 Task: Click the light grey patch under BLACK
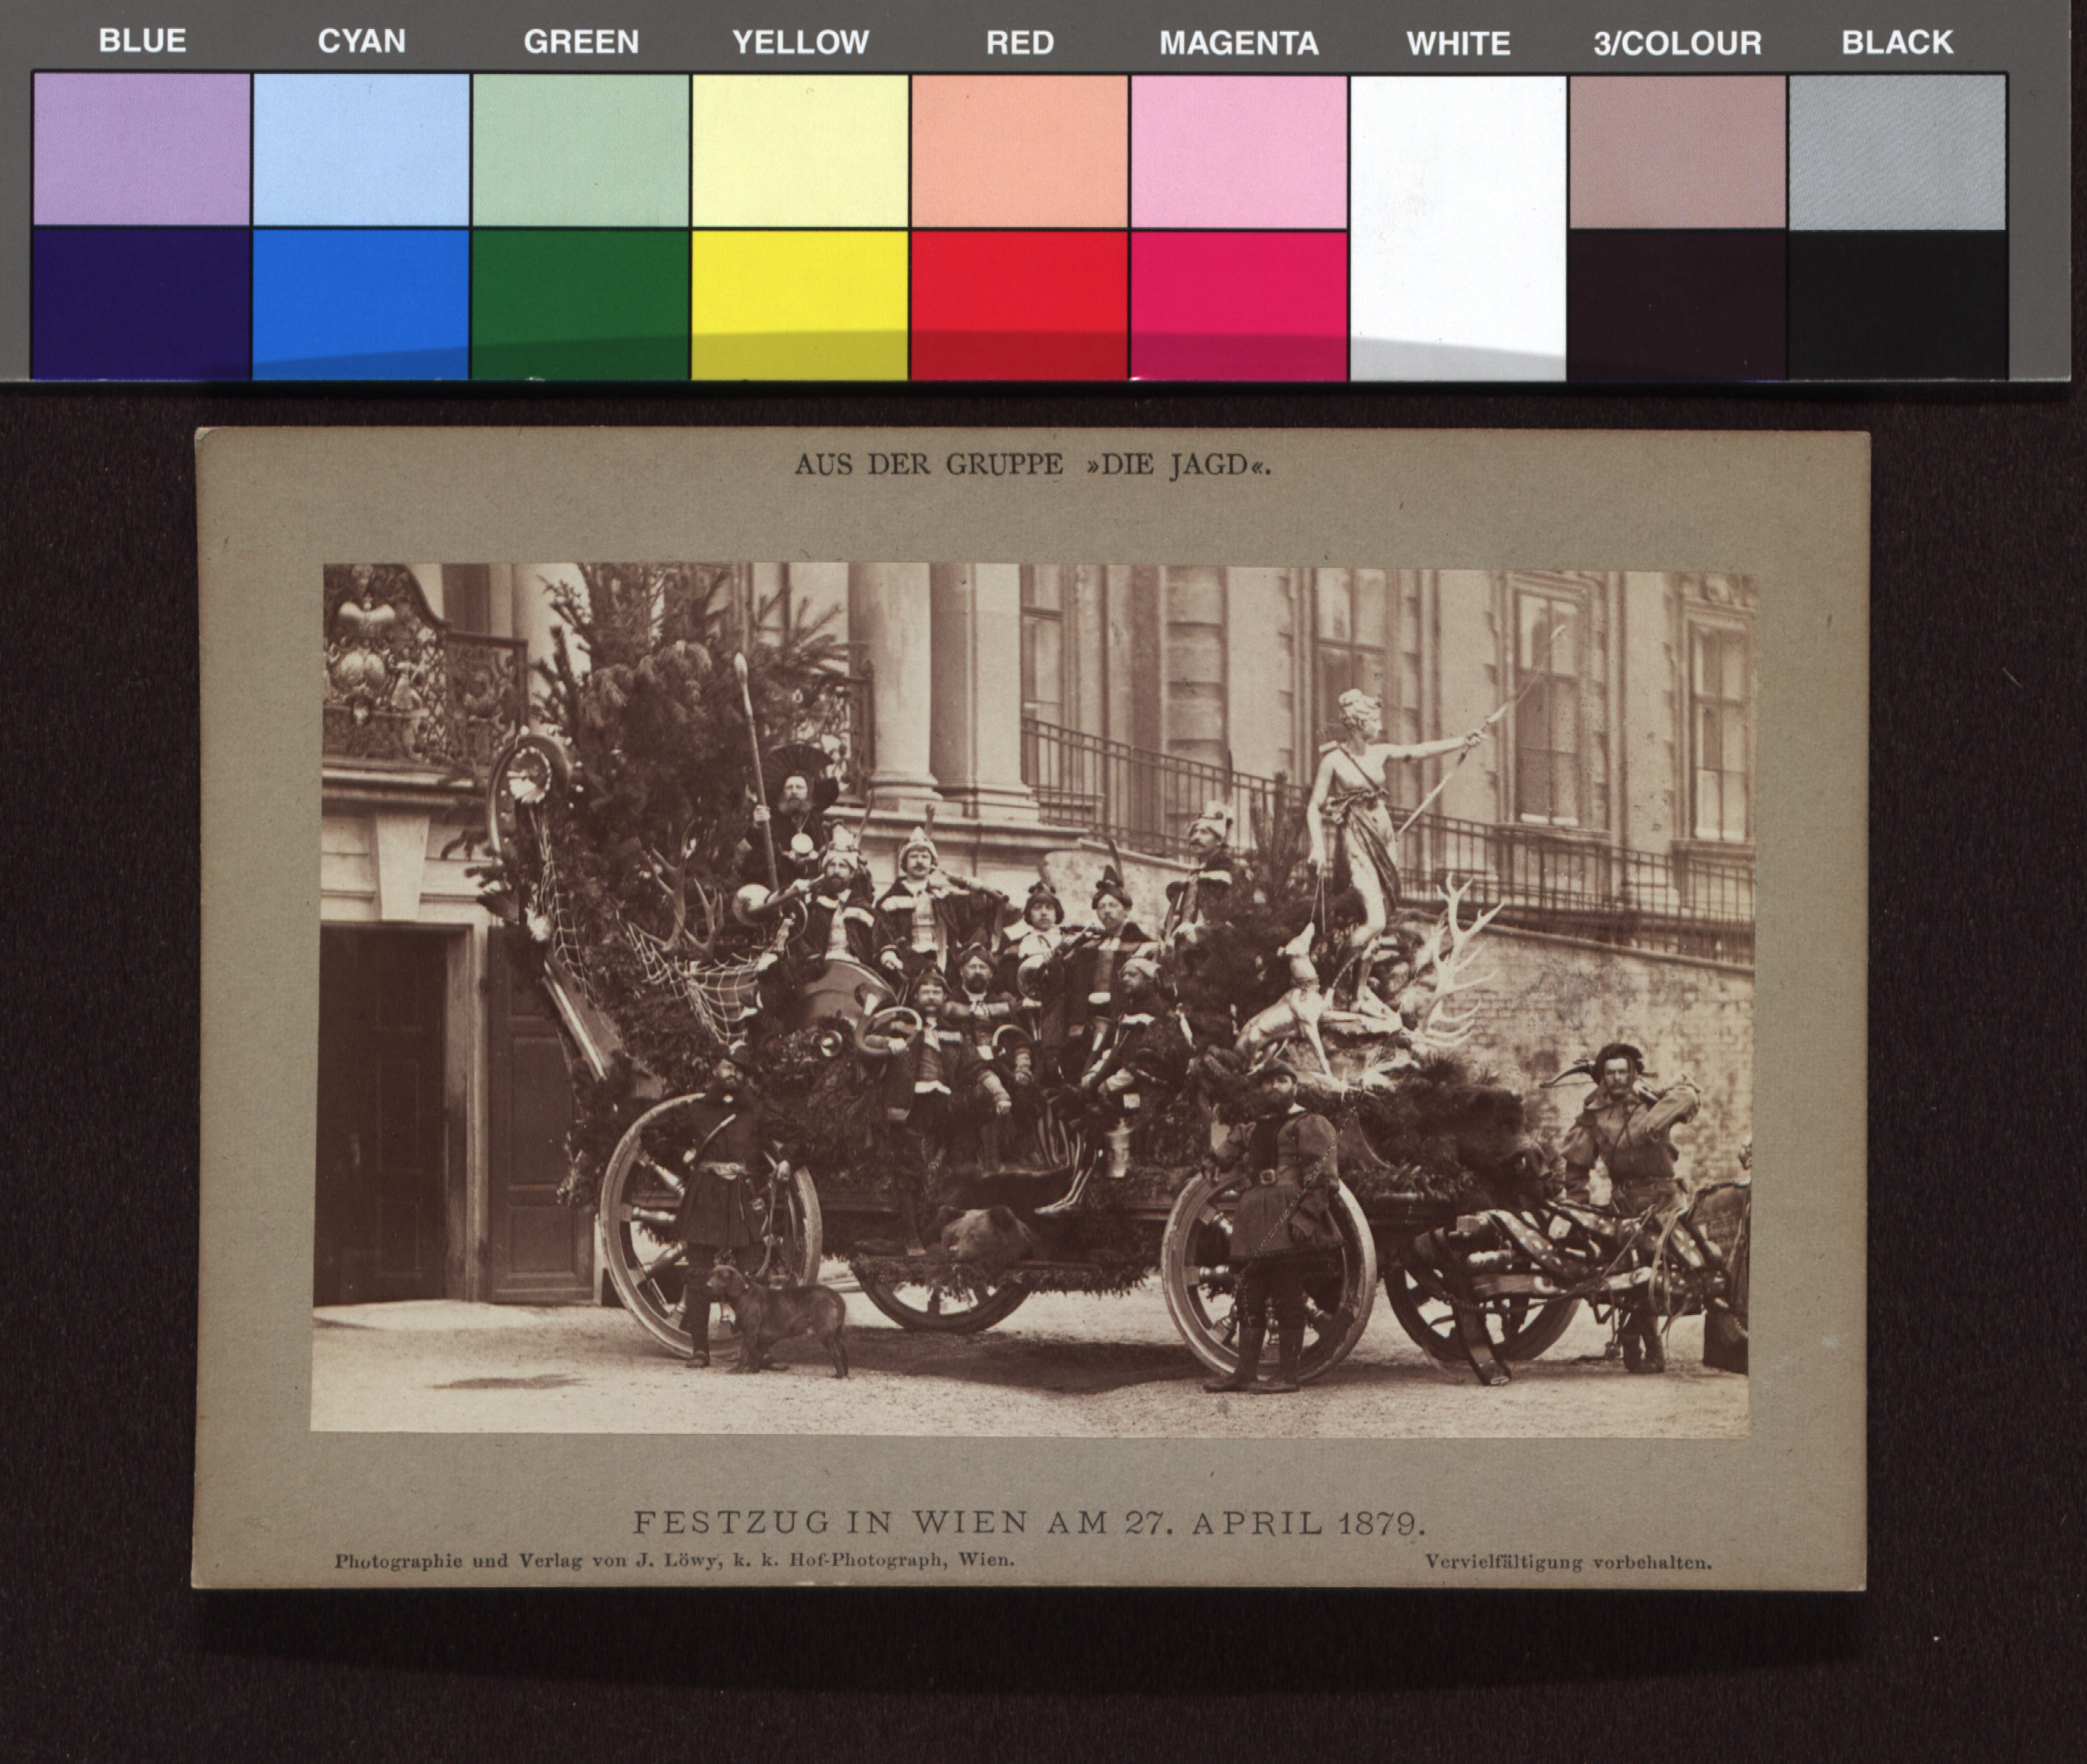click(x=1897, y=151)
